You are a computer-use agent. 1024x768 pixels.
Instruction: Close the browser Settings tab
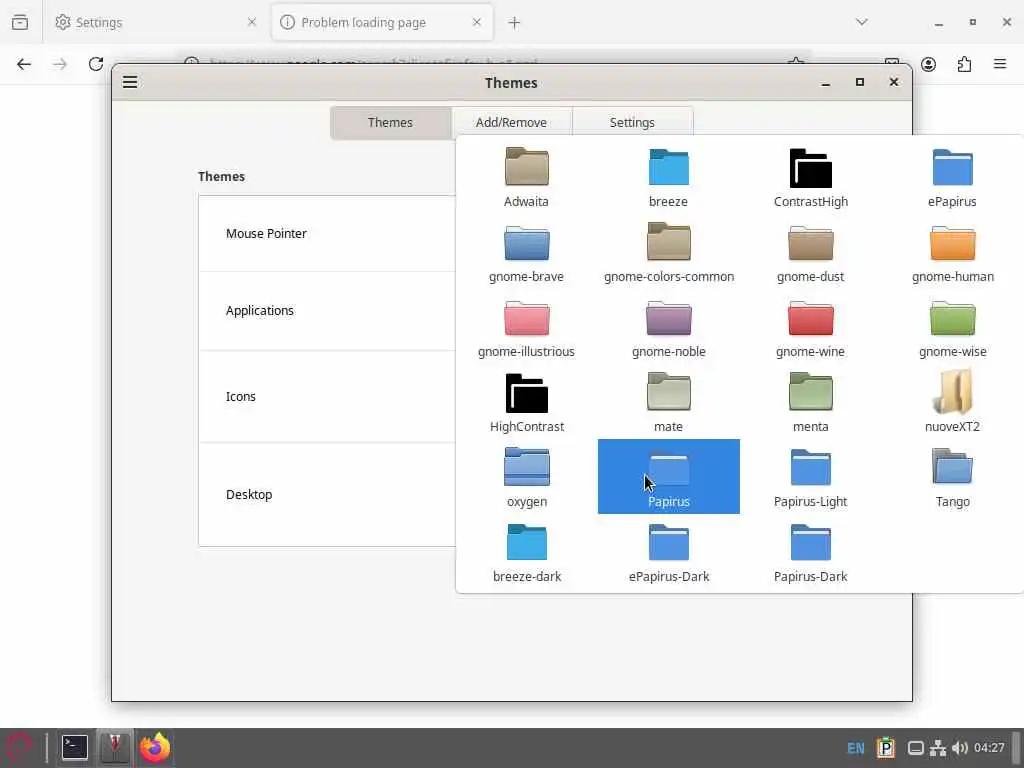[x=252, y=22]
